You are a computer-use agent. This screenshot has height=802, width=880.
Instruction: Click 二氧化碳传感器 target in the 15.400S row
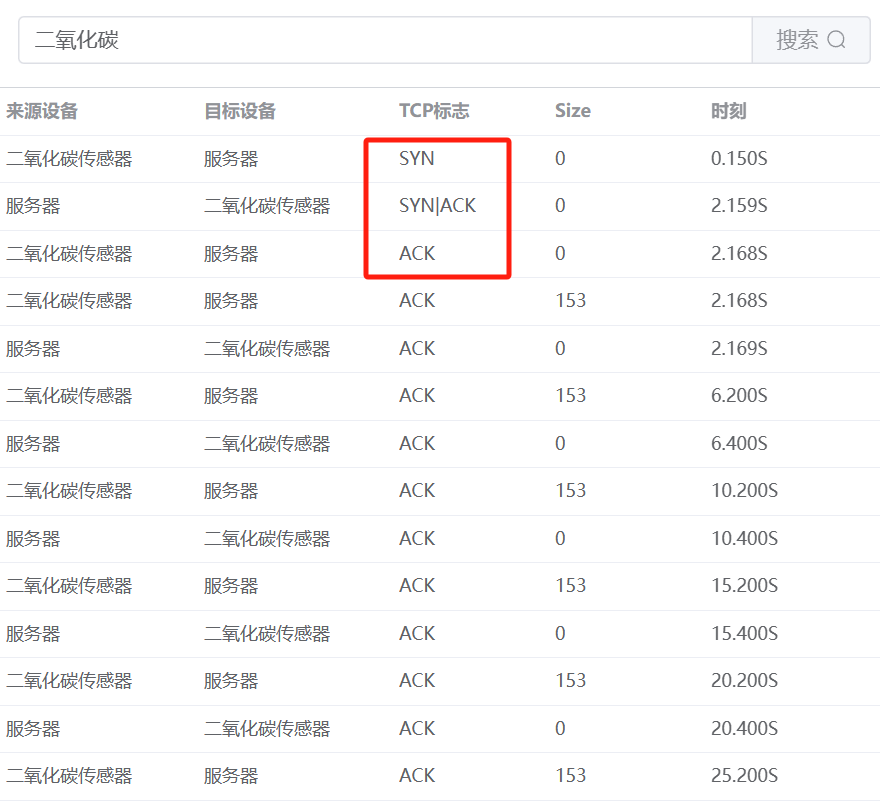point(267,634)
